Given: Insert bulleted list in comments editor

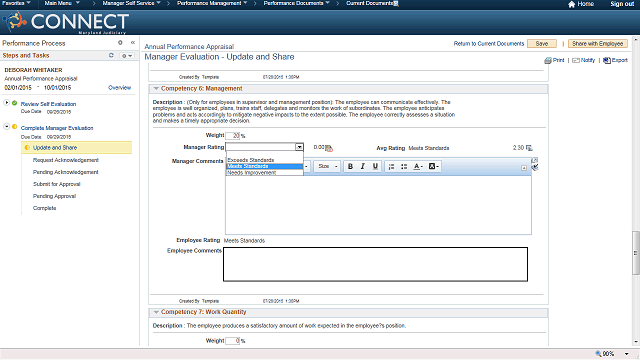Looking at the screenshot, I should click(404, 167).
